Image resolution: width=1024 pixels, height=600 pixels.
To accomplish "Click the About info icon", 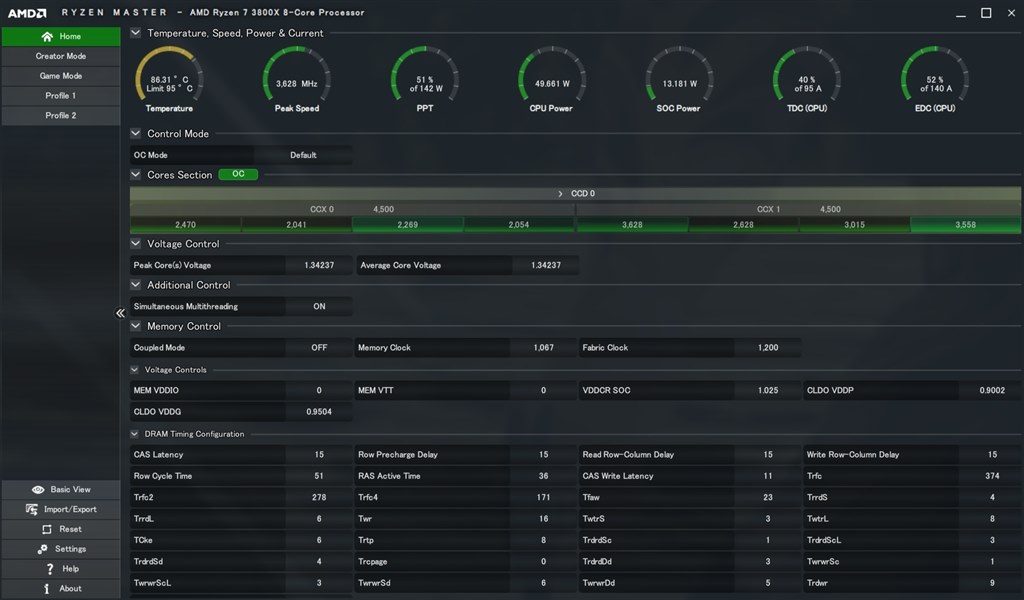I will coord(46,588).
